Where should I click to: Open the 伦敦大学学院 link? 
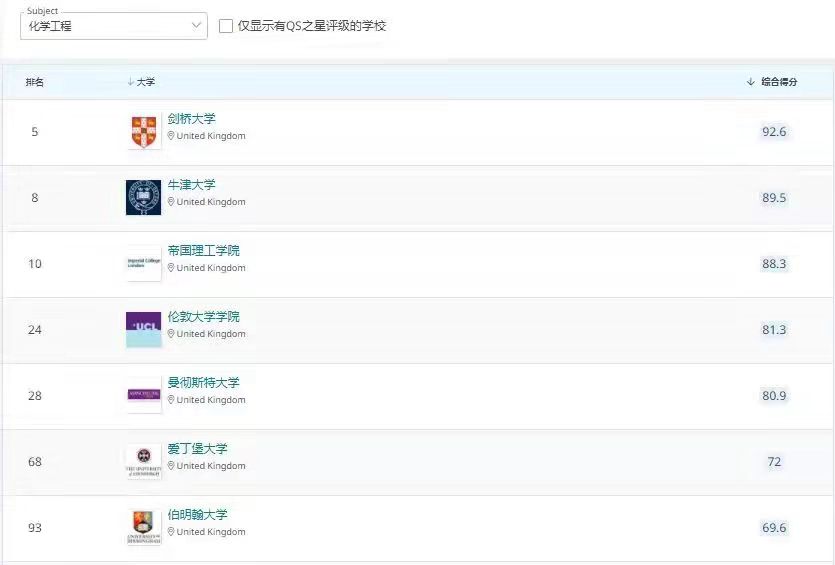(x=203, y=316)
